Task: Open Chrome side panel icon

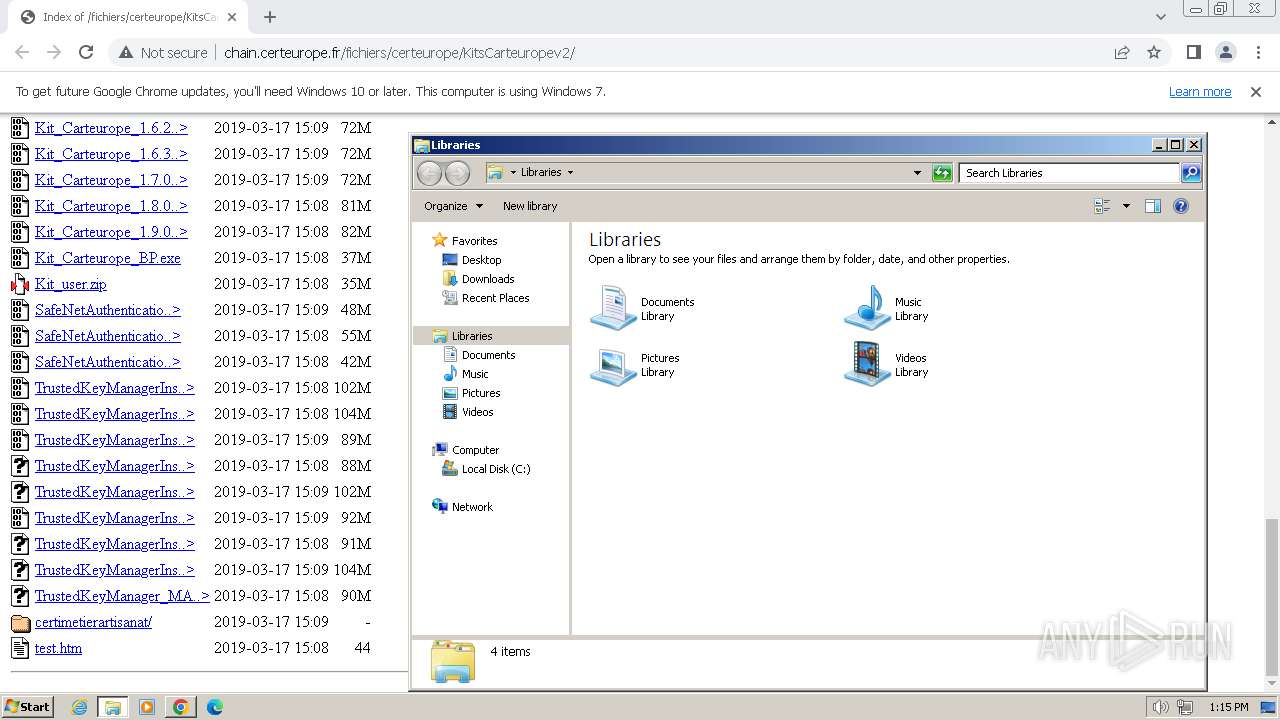Action: coord(1193,53)
